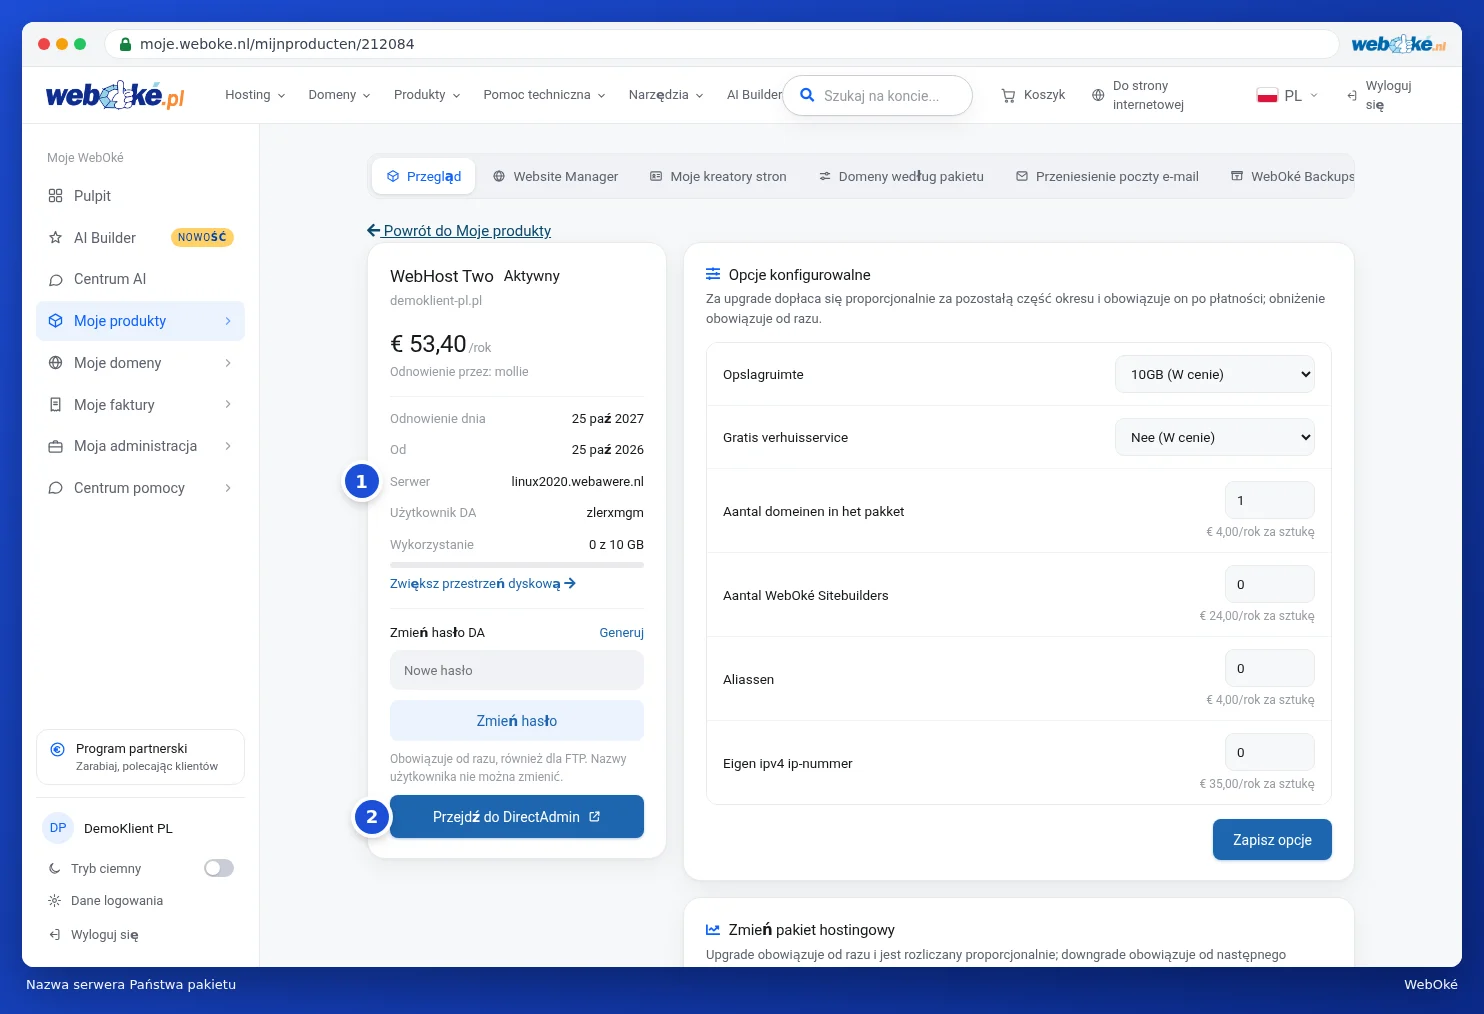Open the PL language selector
1484x1014 pixels.
1288,96
